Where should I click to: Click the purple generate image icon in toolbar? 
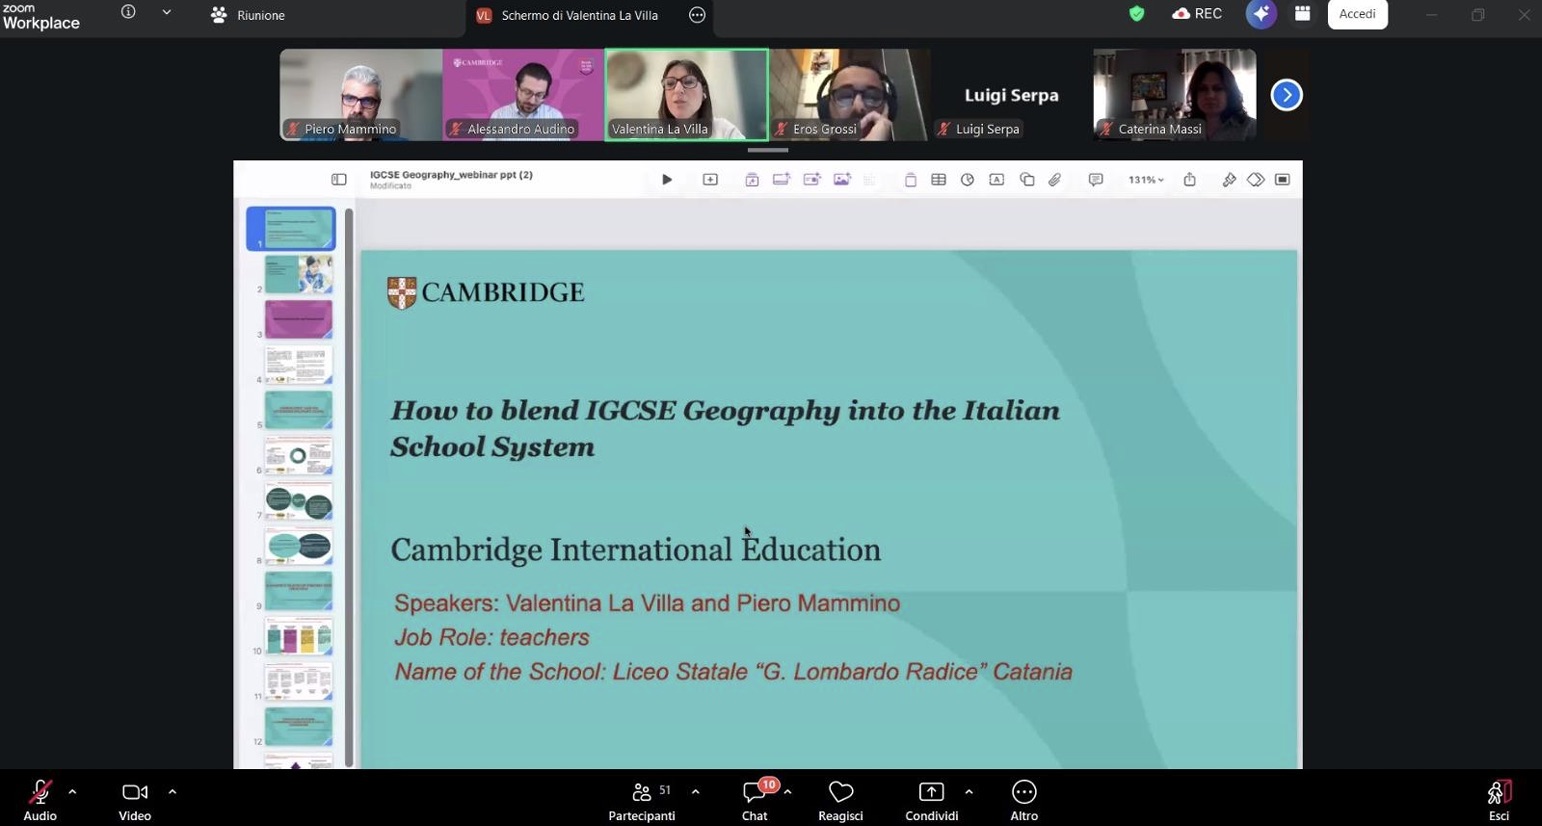coord(842,180)
